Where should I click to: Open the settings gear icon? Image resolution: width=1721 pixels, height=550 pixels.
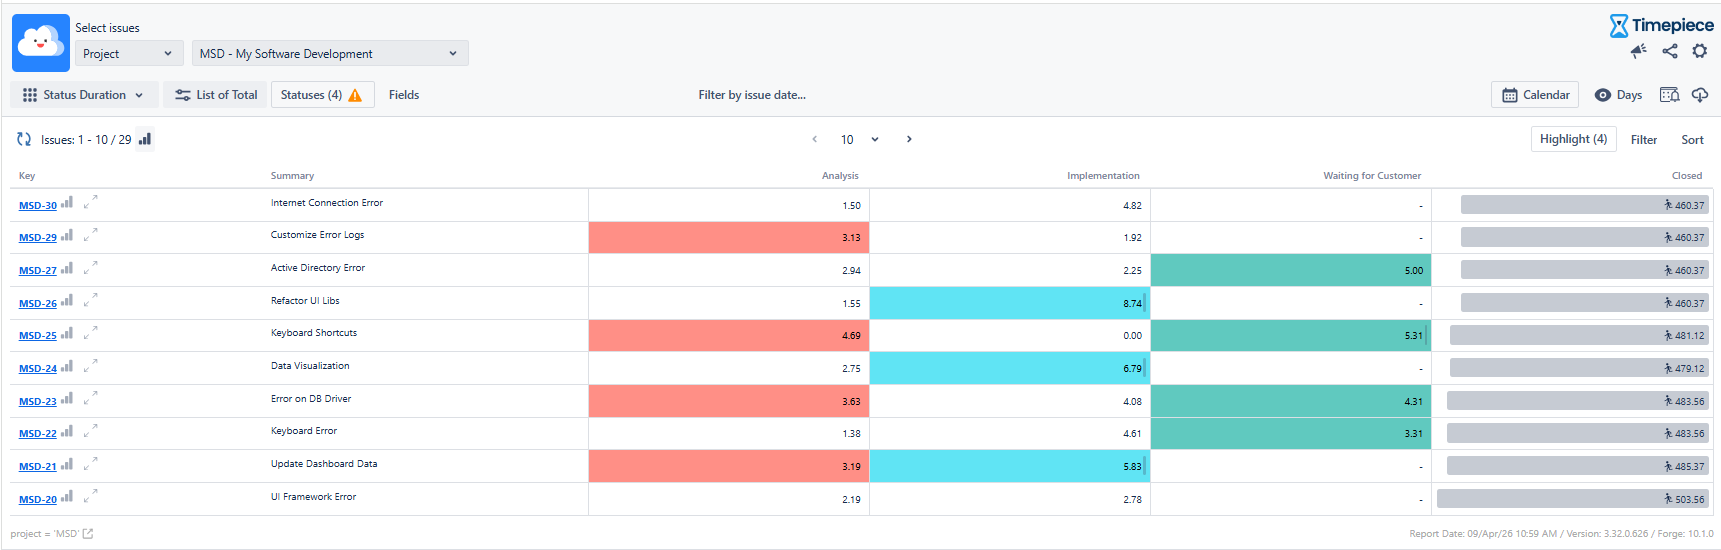pyautogui.click(x=1699, y=51)
